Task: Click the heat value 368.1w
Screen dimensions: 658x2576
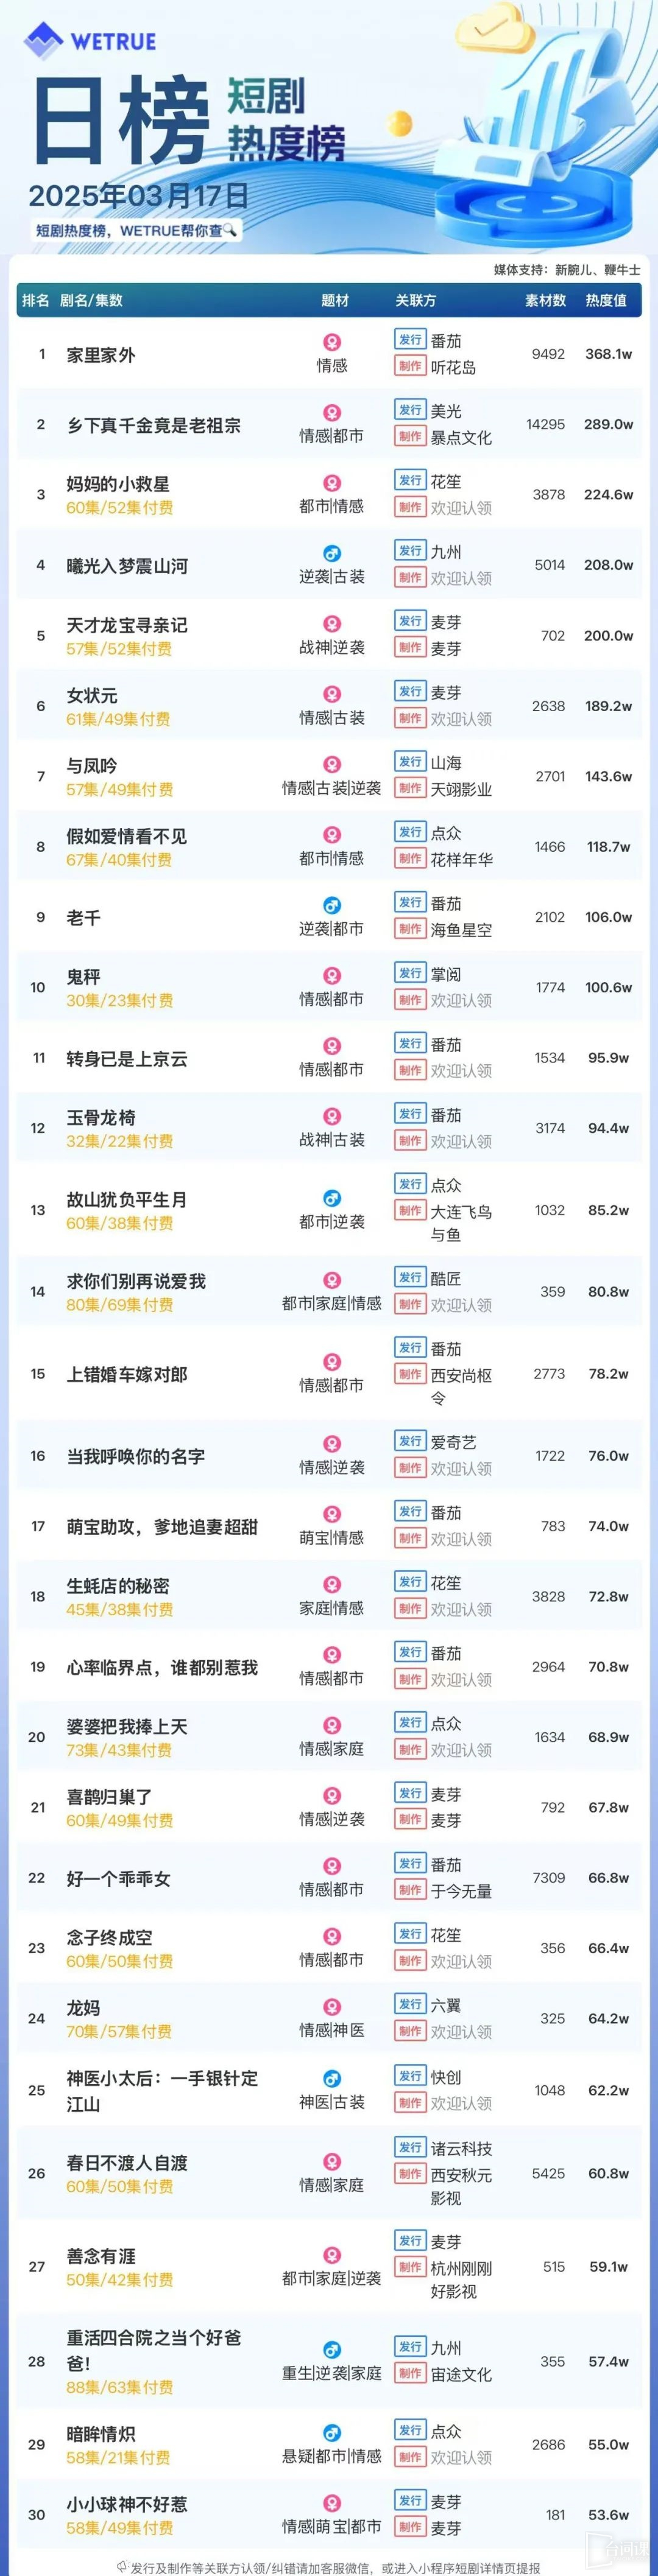Action: pyautogui.click(x=608, y=354)
